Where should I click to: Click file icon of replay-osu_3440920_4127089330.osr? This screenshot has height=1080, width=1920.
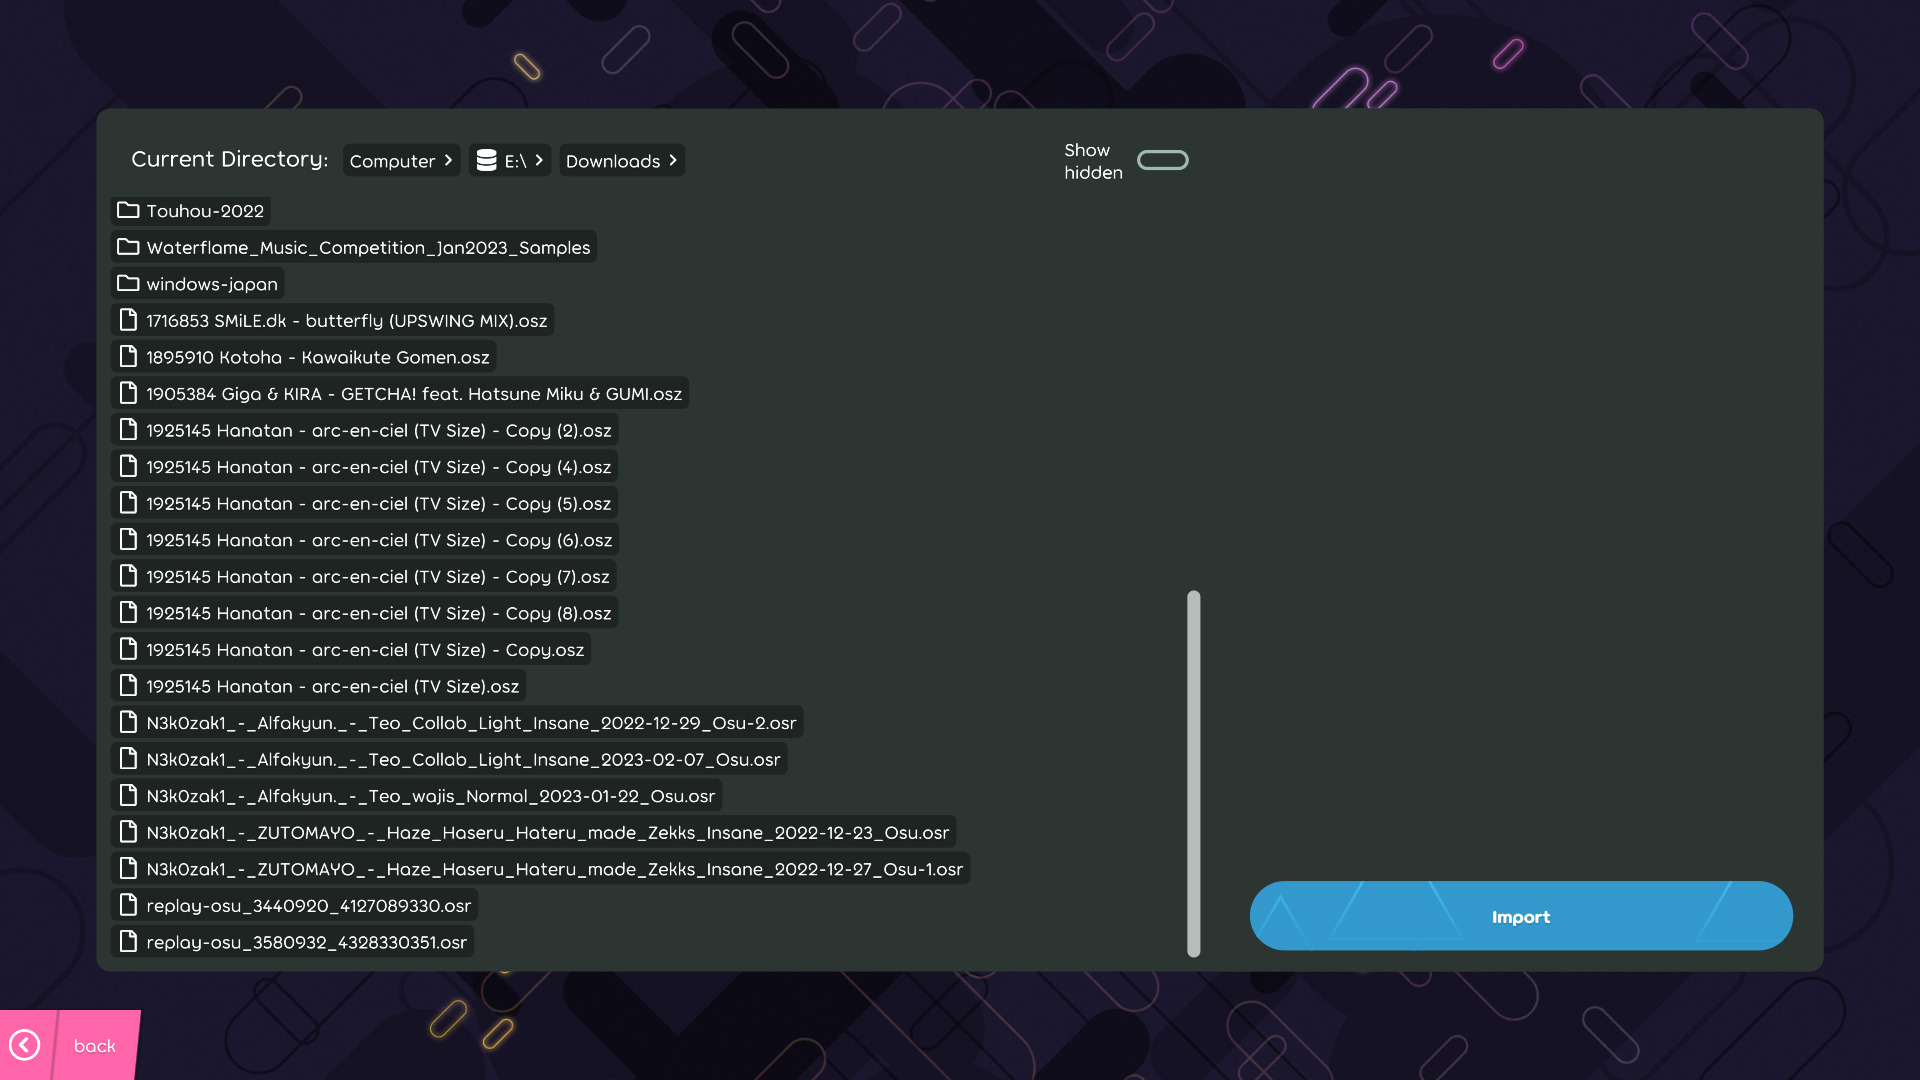point(128,905)
